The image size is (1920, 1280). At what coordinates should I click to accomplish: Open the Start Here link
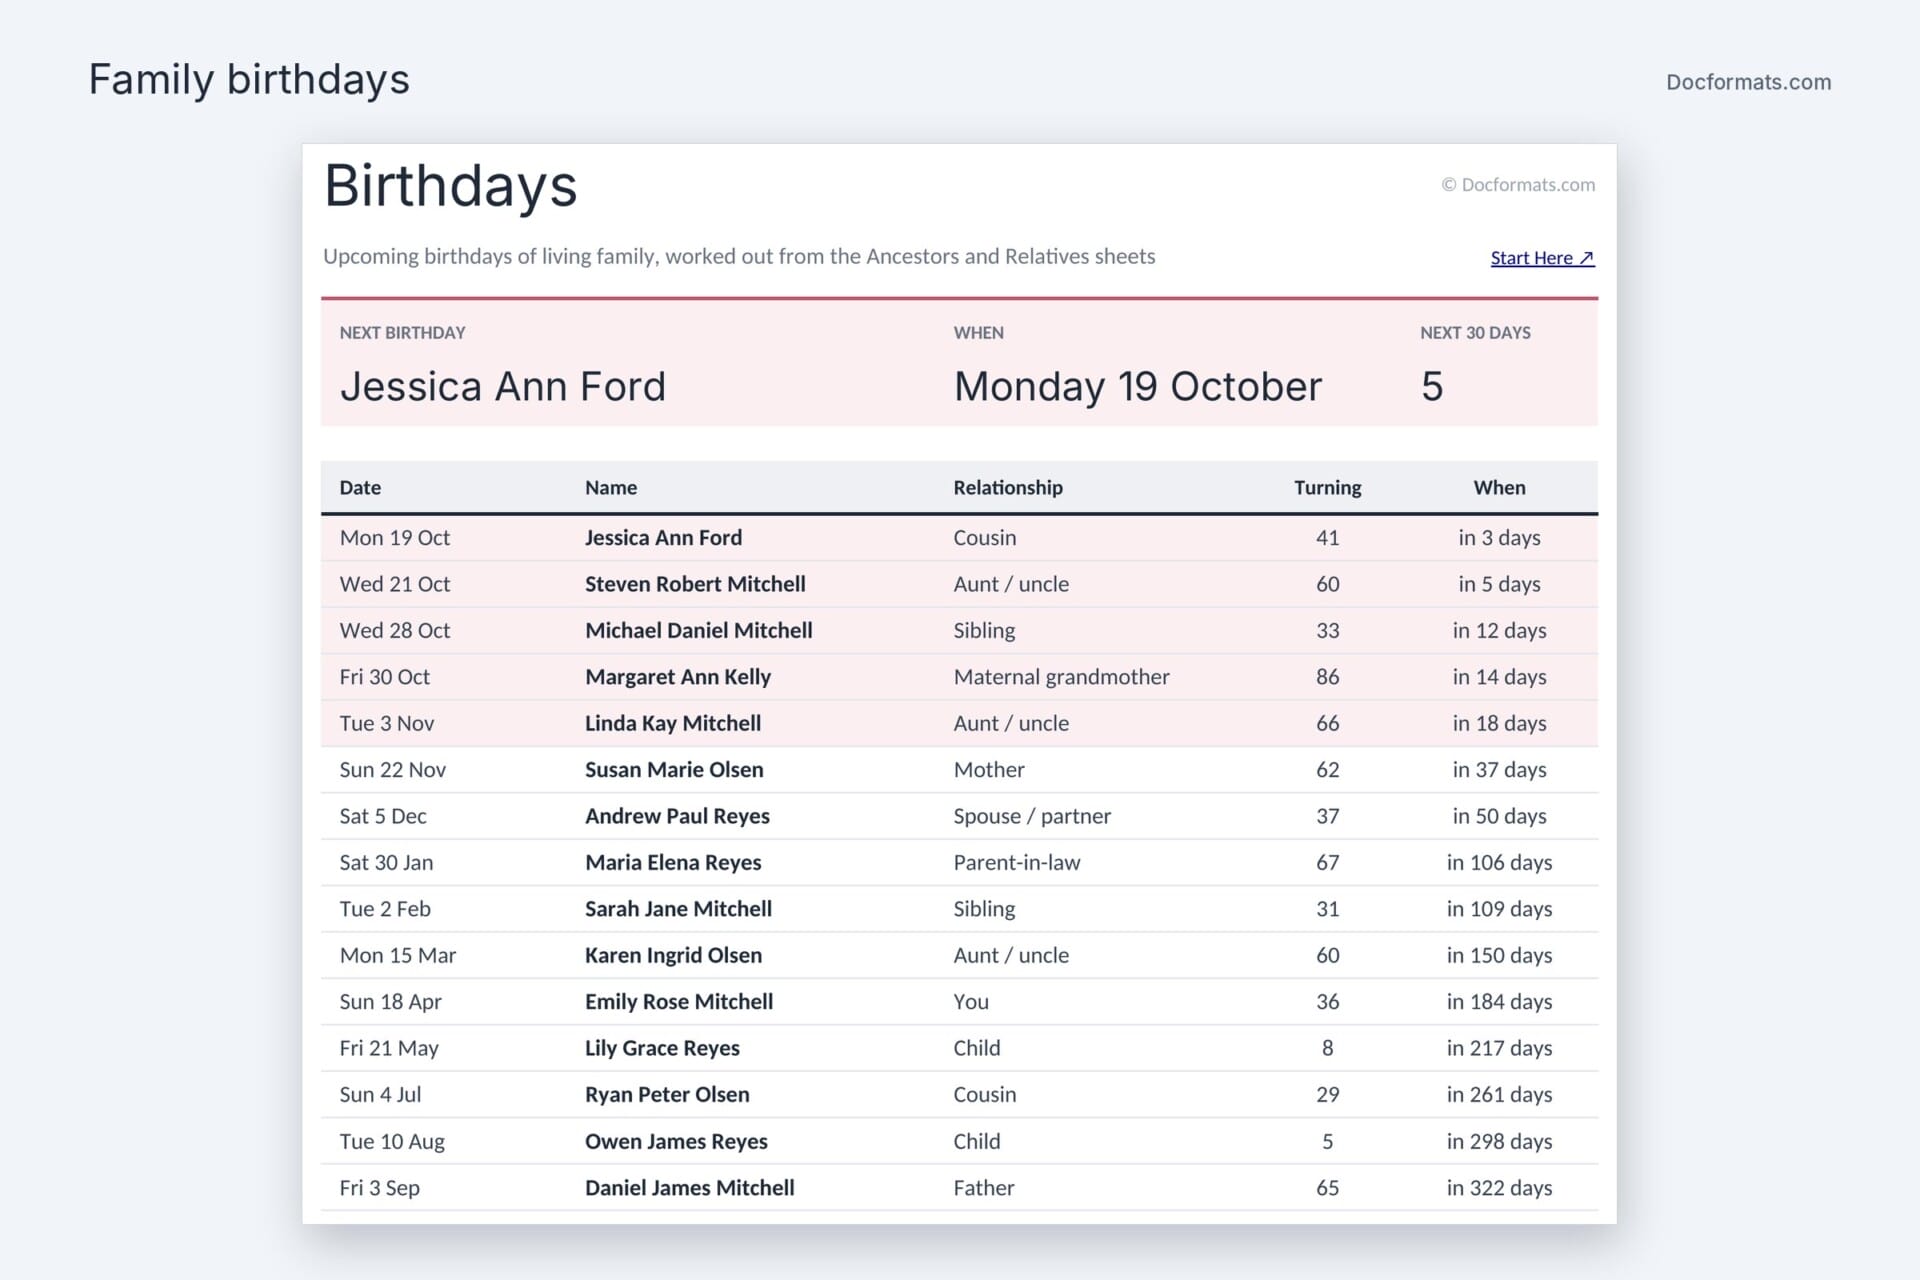click(1542, 258)
